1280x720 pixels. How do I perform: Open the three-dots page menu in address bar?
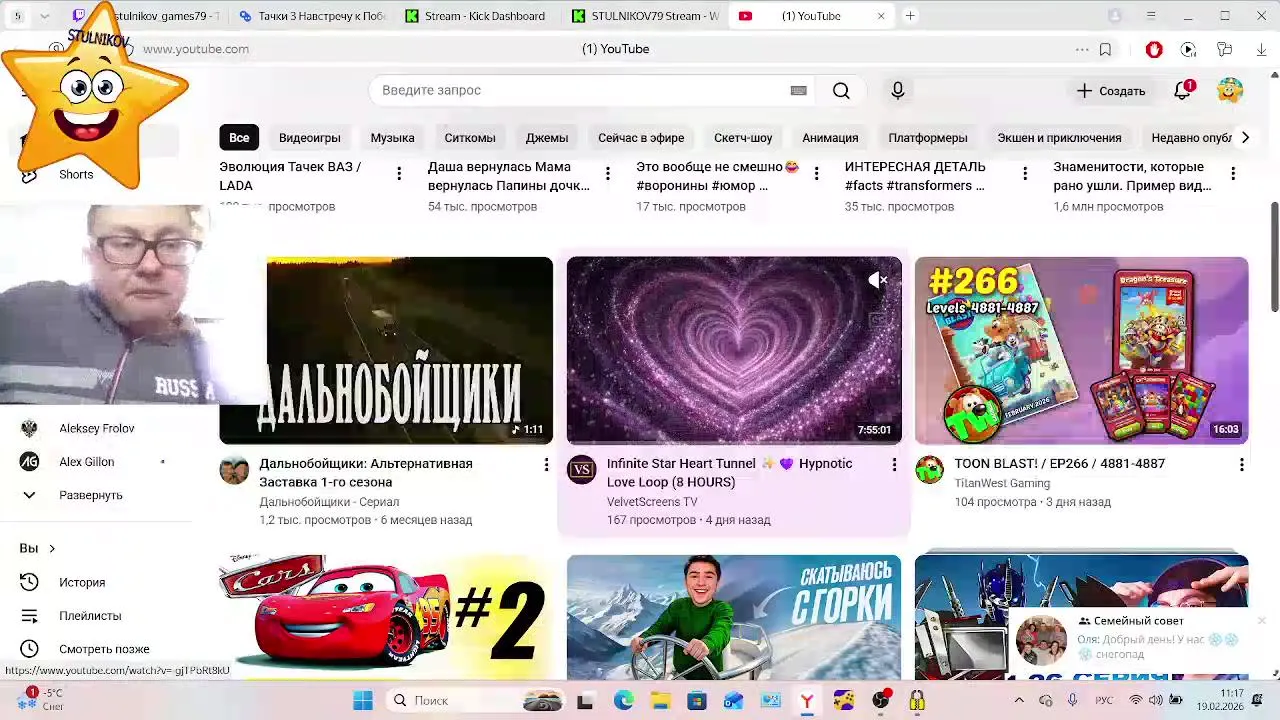[x=1082, y=49]
